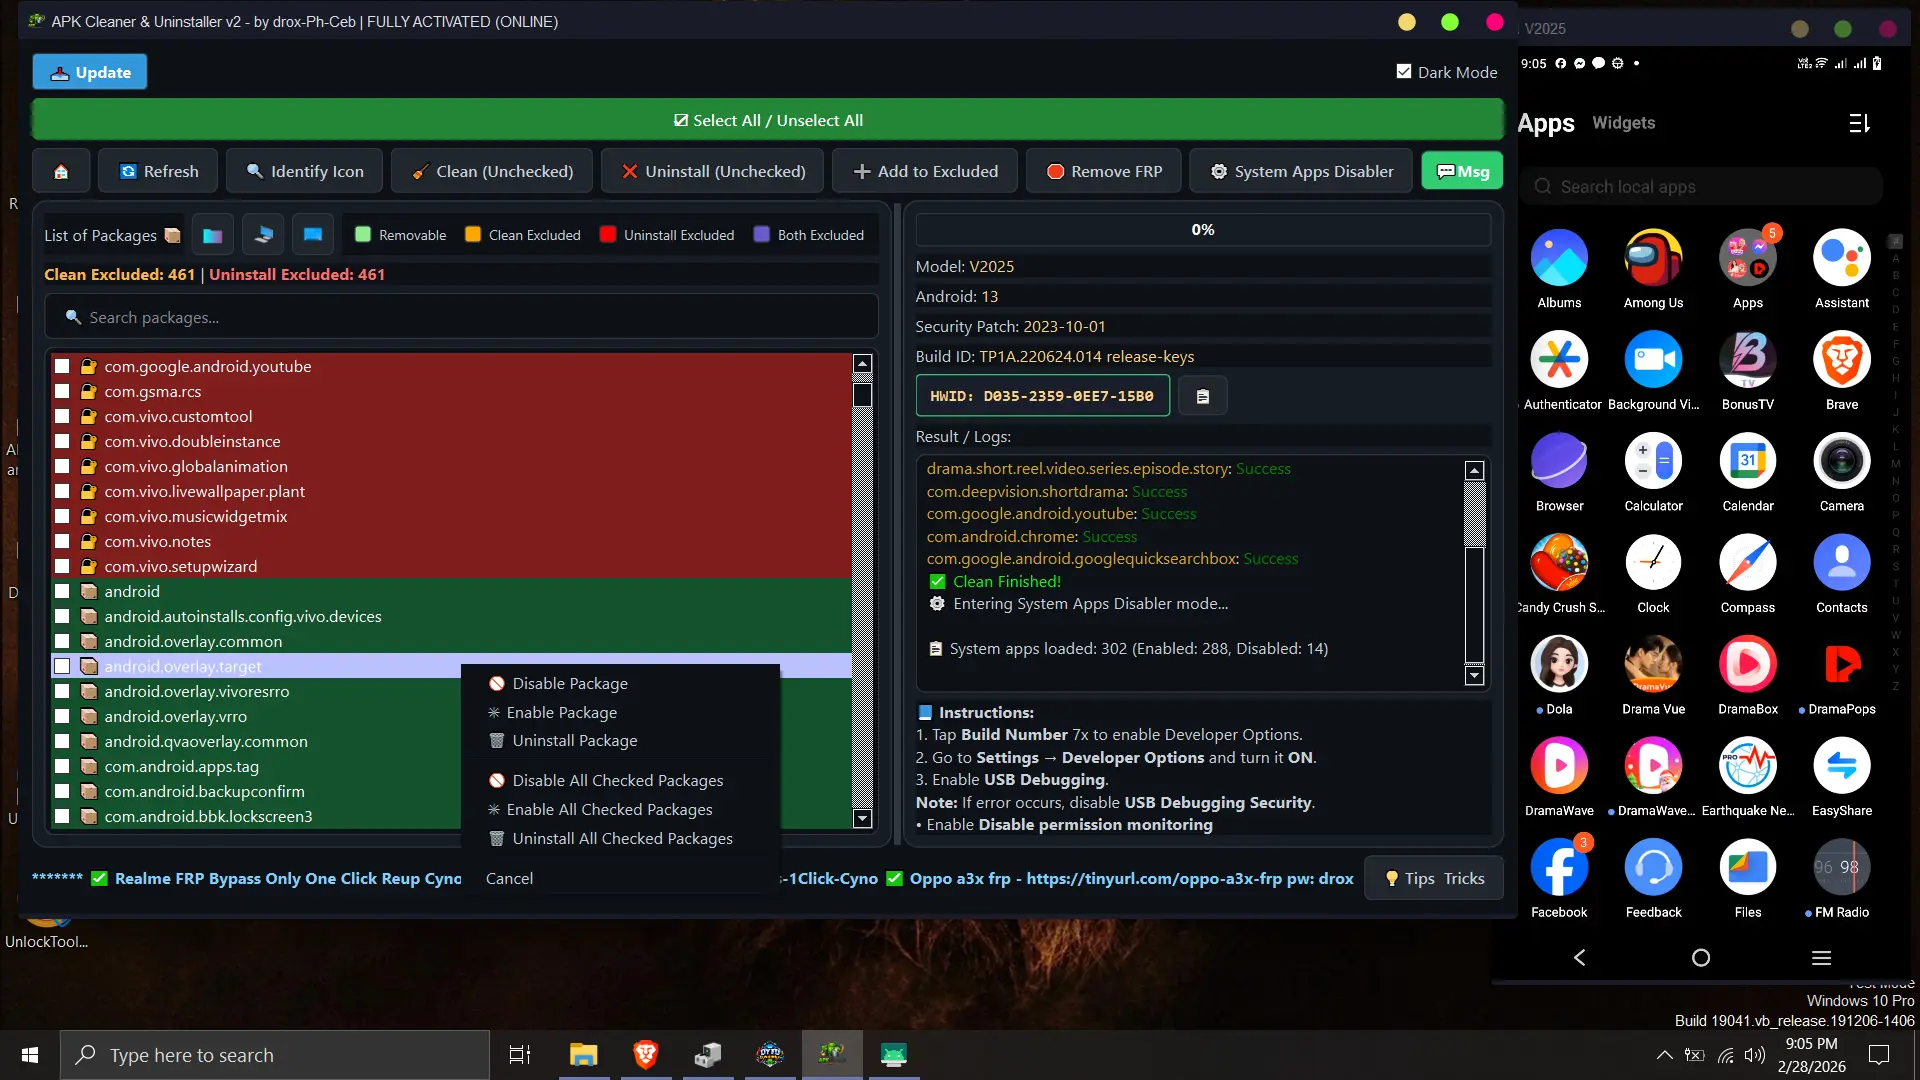Switch to Widgets tab on phone
This screenshot has height=1080, width=1920.
click(x=1623, y=123)
